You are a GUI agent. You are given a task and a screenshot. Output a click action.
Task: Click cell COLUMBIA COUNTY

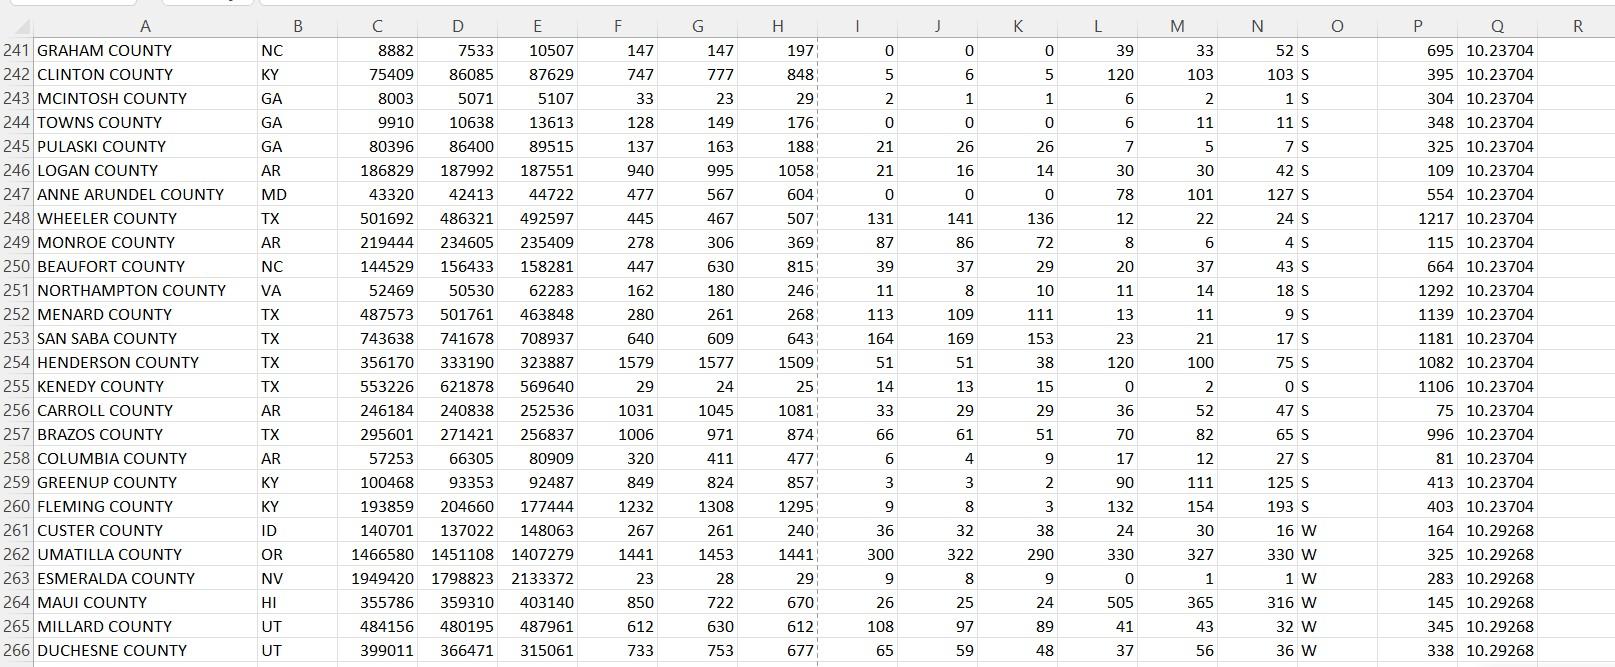(x=145, y=458)
